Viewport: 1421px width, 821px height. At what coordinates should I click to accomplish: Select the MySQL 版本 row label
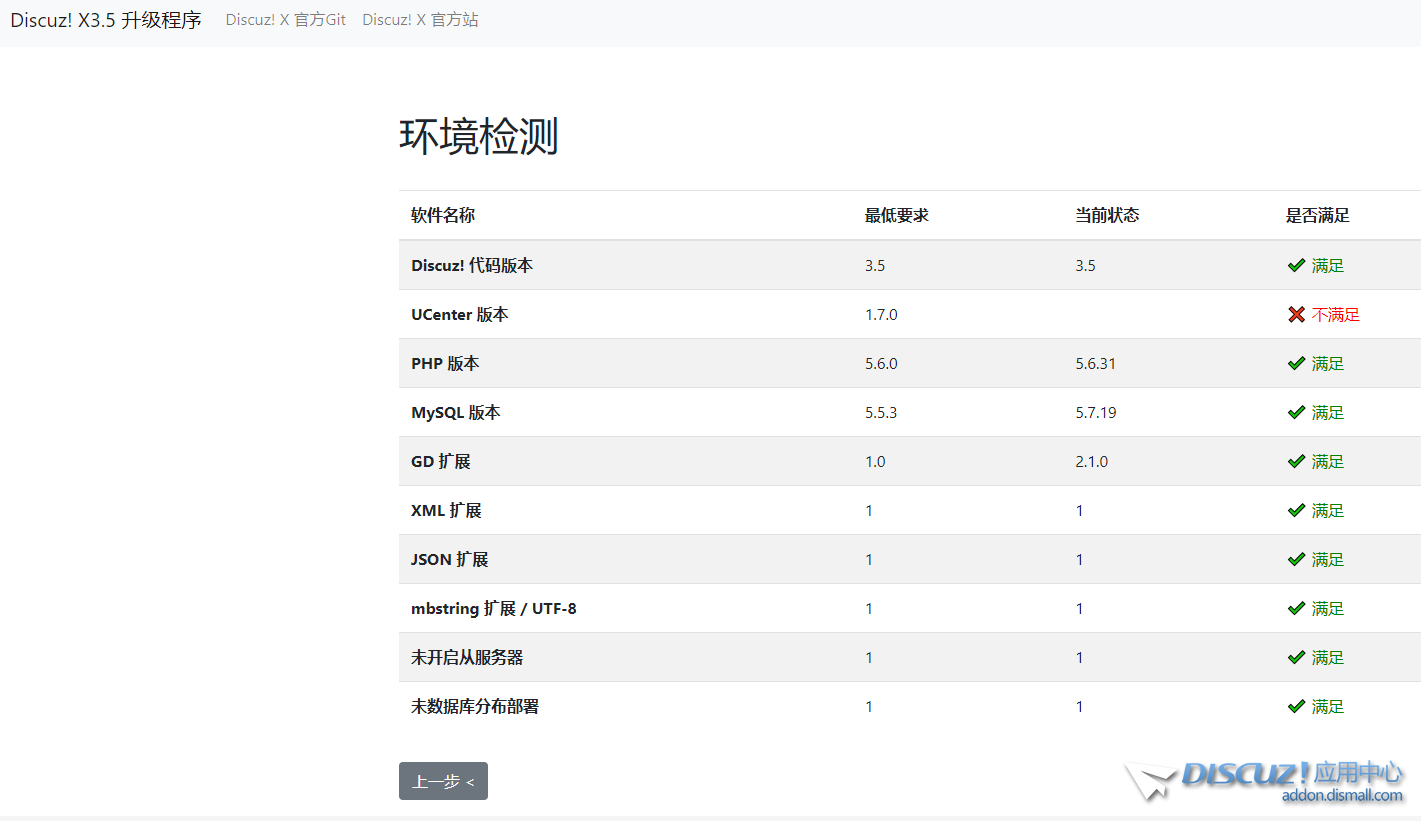pyautogui.click(x=456, y=412)
